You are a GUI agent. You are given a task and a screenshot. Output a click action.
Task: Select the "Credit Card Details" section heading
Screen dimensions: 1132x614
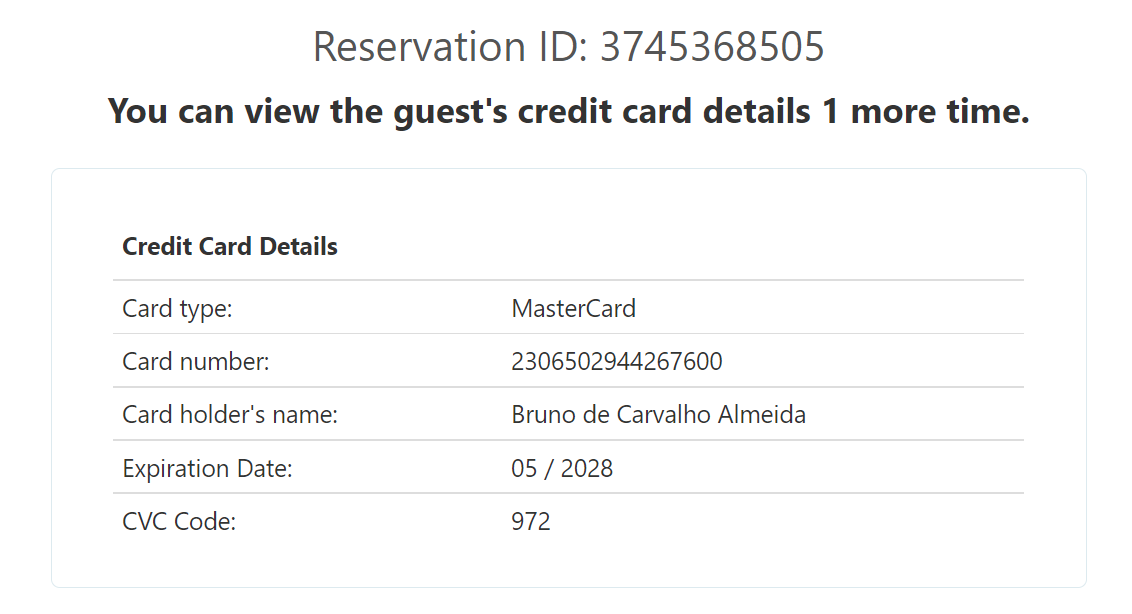230,246
